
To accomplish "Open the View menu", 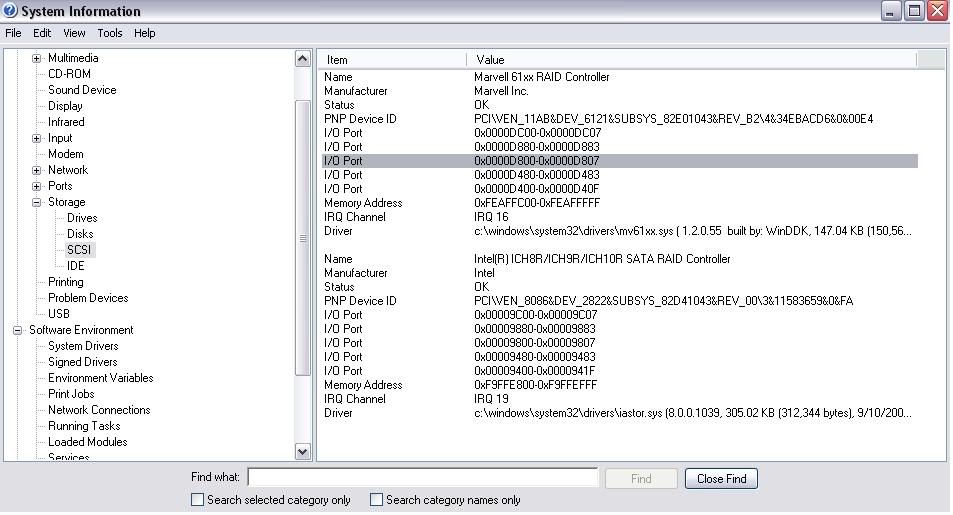I will click(x=74, y=33).
